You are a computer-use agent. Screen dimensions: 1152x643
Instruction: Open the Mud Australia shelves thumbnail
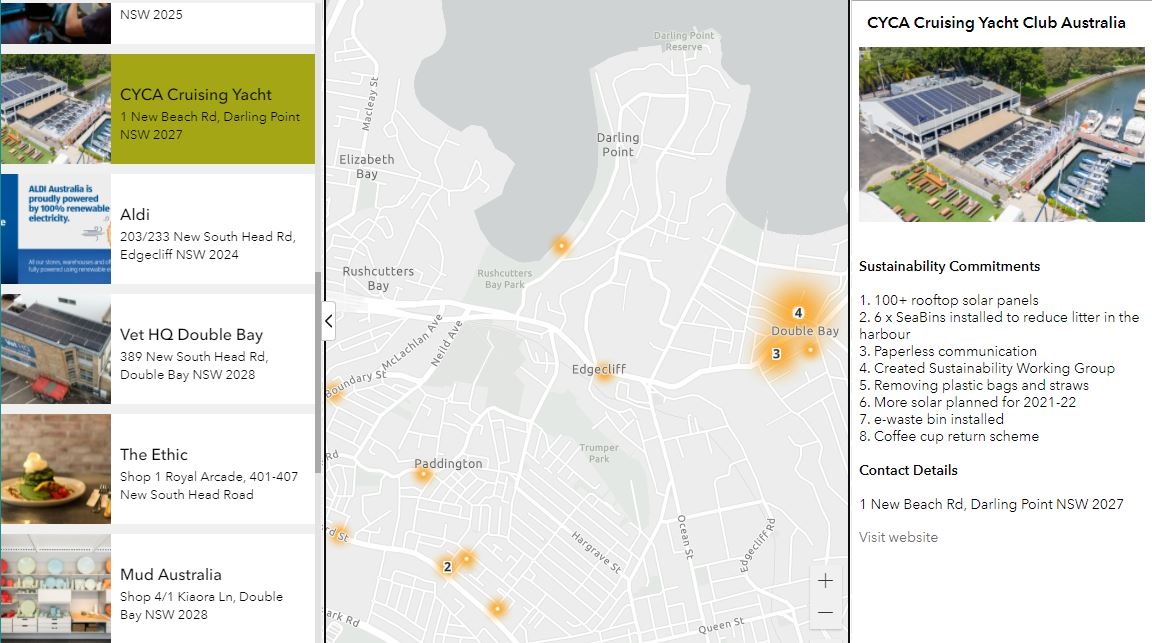(56, 589)
